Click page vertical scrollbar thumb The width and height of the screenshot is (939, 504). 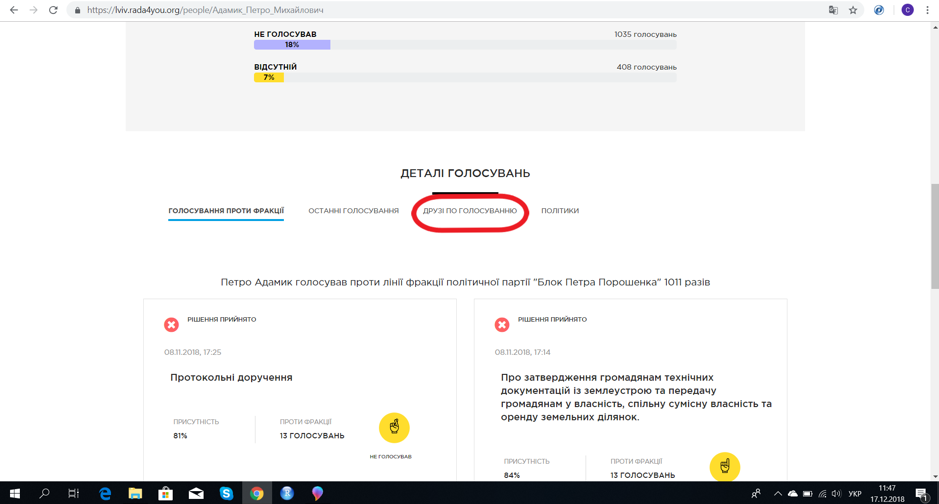tap(935, 236)
